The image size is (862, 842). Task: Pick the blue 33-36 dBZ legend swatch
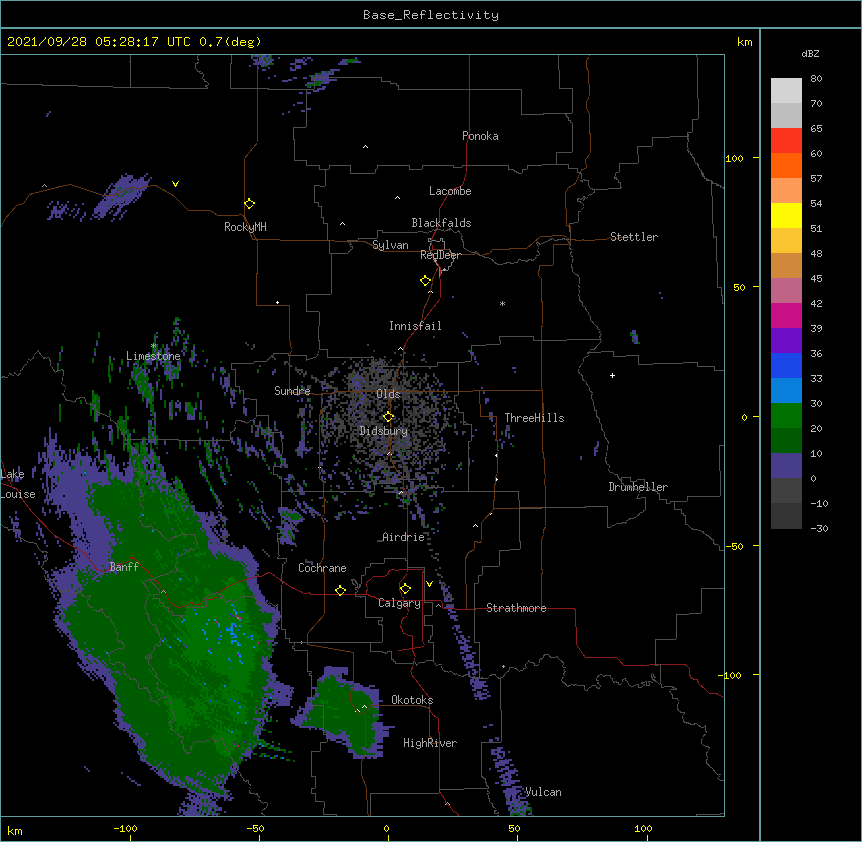tap(786, 366)
